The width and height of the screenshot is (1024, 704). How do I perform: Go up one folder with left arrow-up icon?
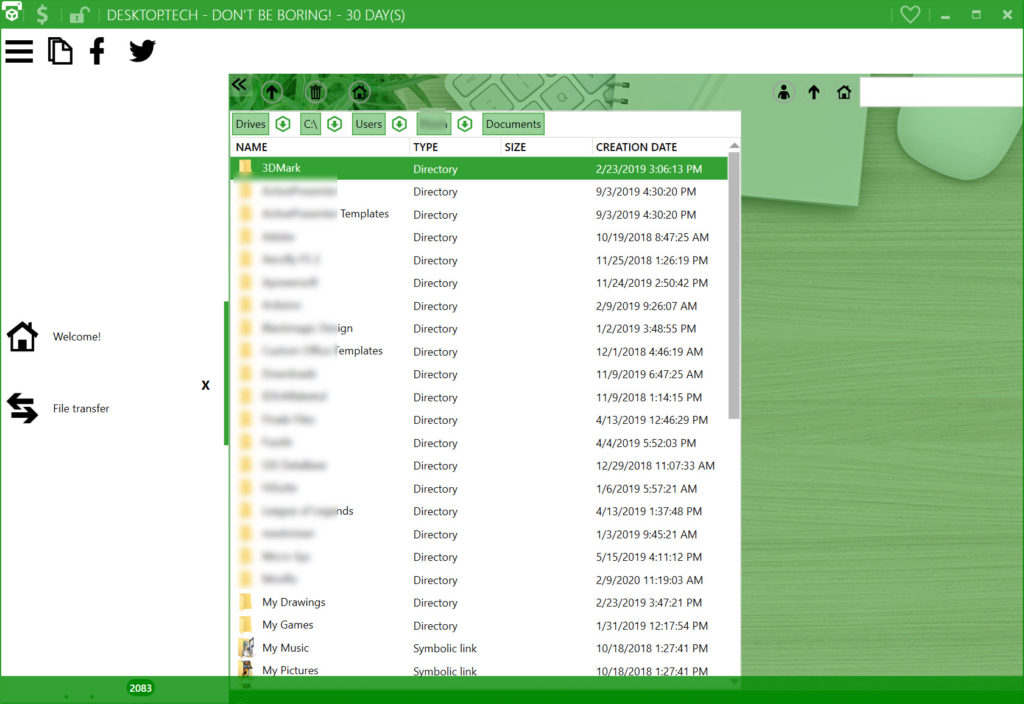[271, 92]
